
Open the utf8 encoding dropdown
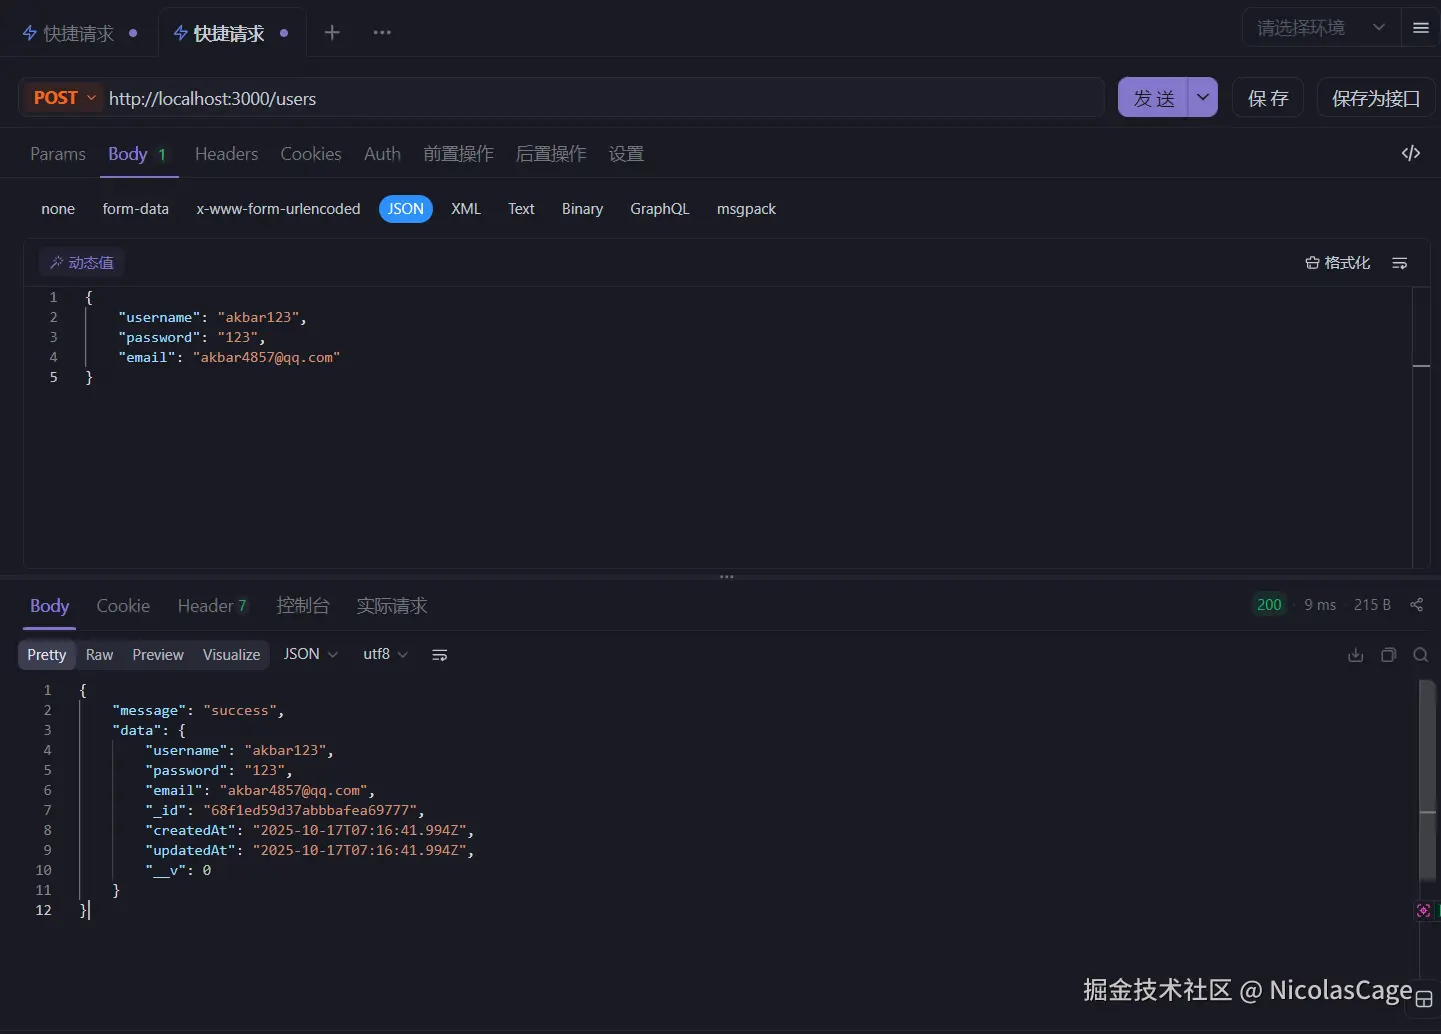point(385,654)
